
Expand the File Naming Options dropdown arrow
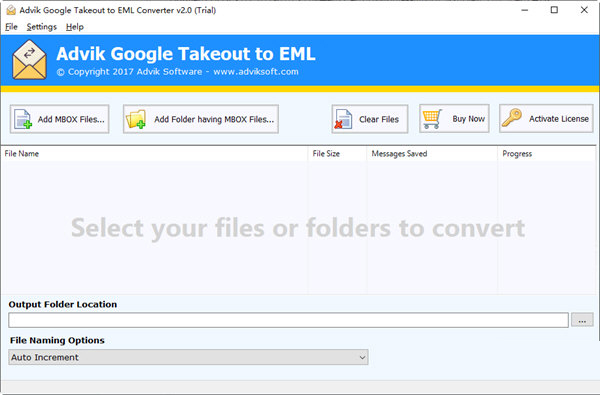[x=362, y=357]
